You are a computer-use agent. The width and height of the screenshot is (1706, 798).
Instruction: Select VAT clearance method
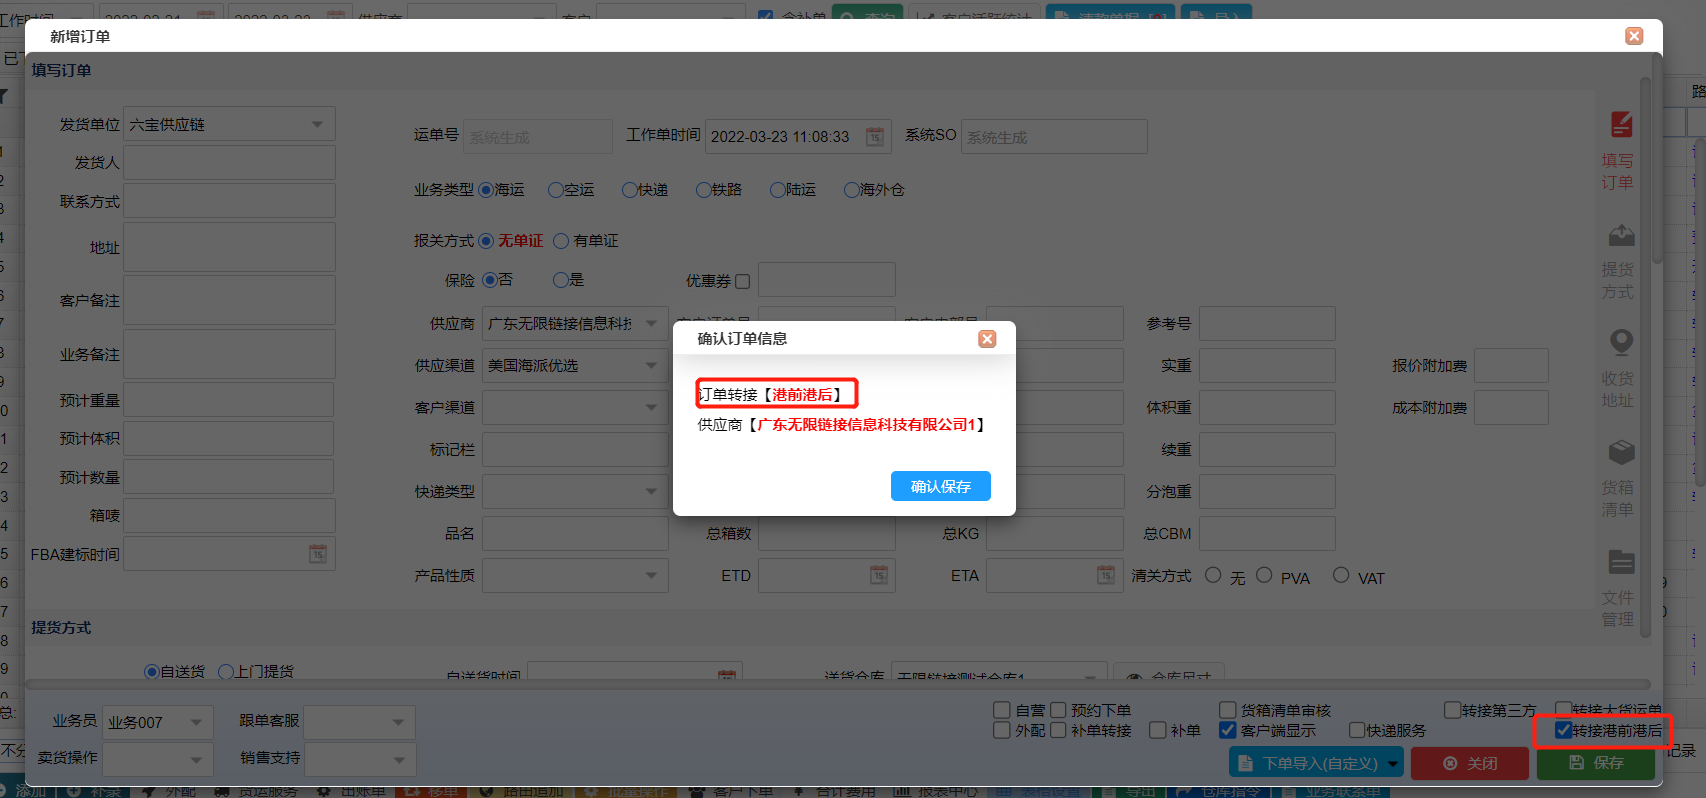point(1341,575)
